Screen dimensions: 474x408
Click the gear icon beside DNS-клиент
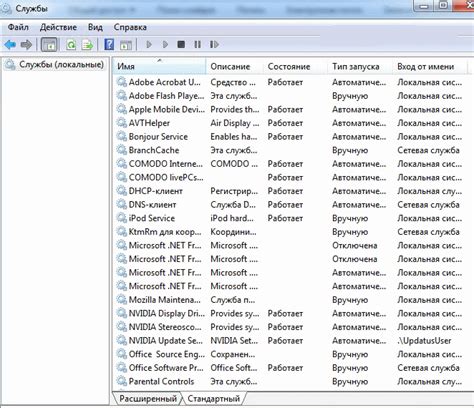pyautogui.click(x=121, y=204)
